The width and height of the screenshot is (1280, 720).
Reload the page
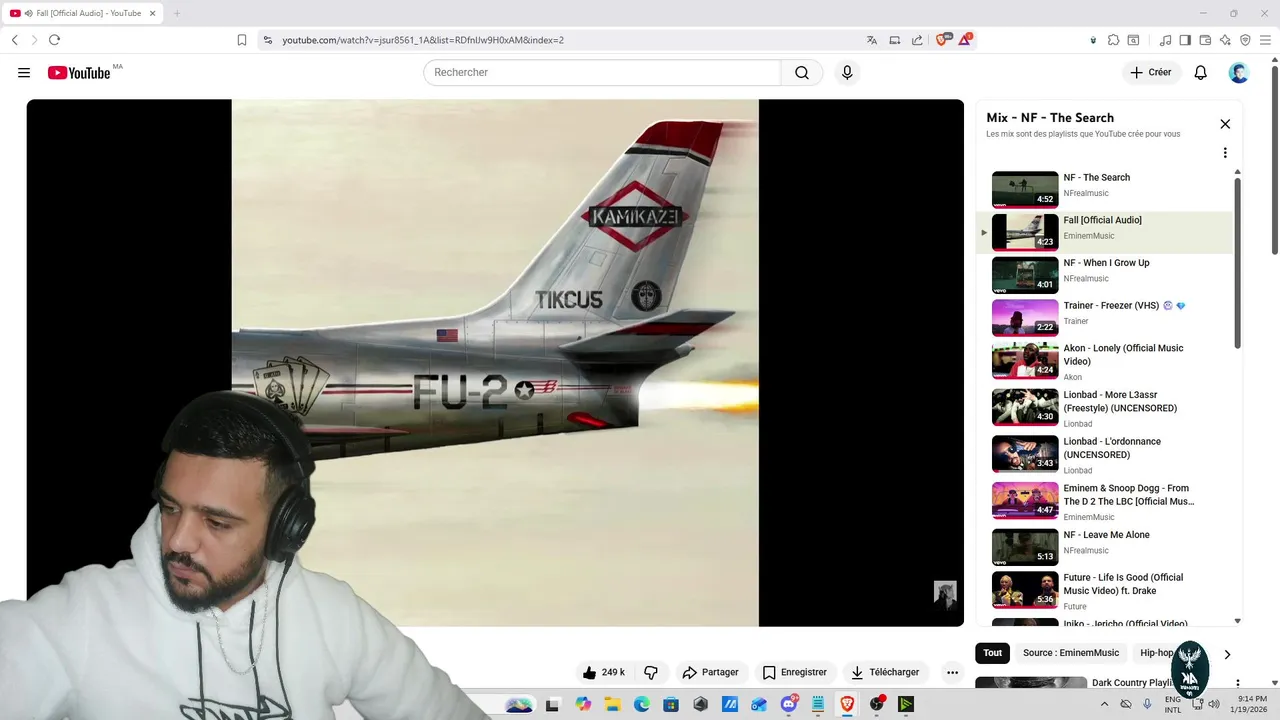click(54, 40)
